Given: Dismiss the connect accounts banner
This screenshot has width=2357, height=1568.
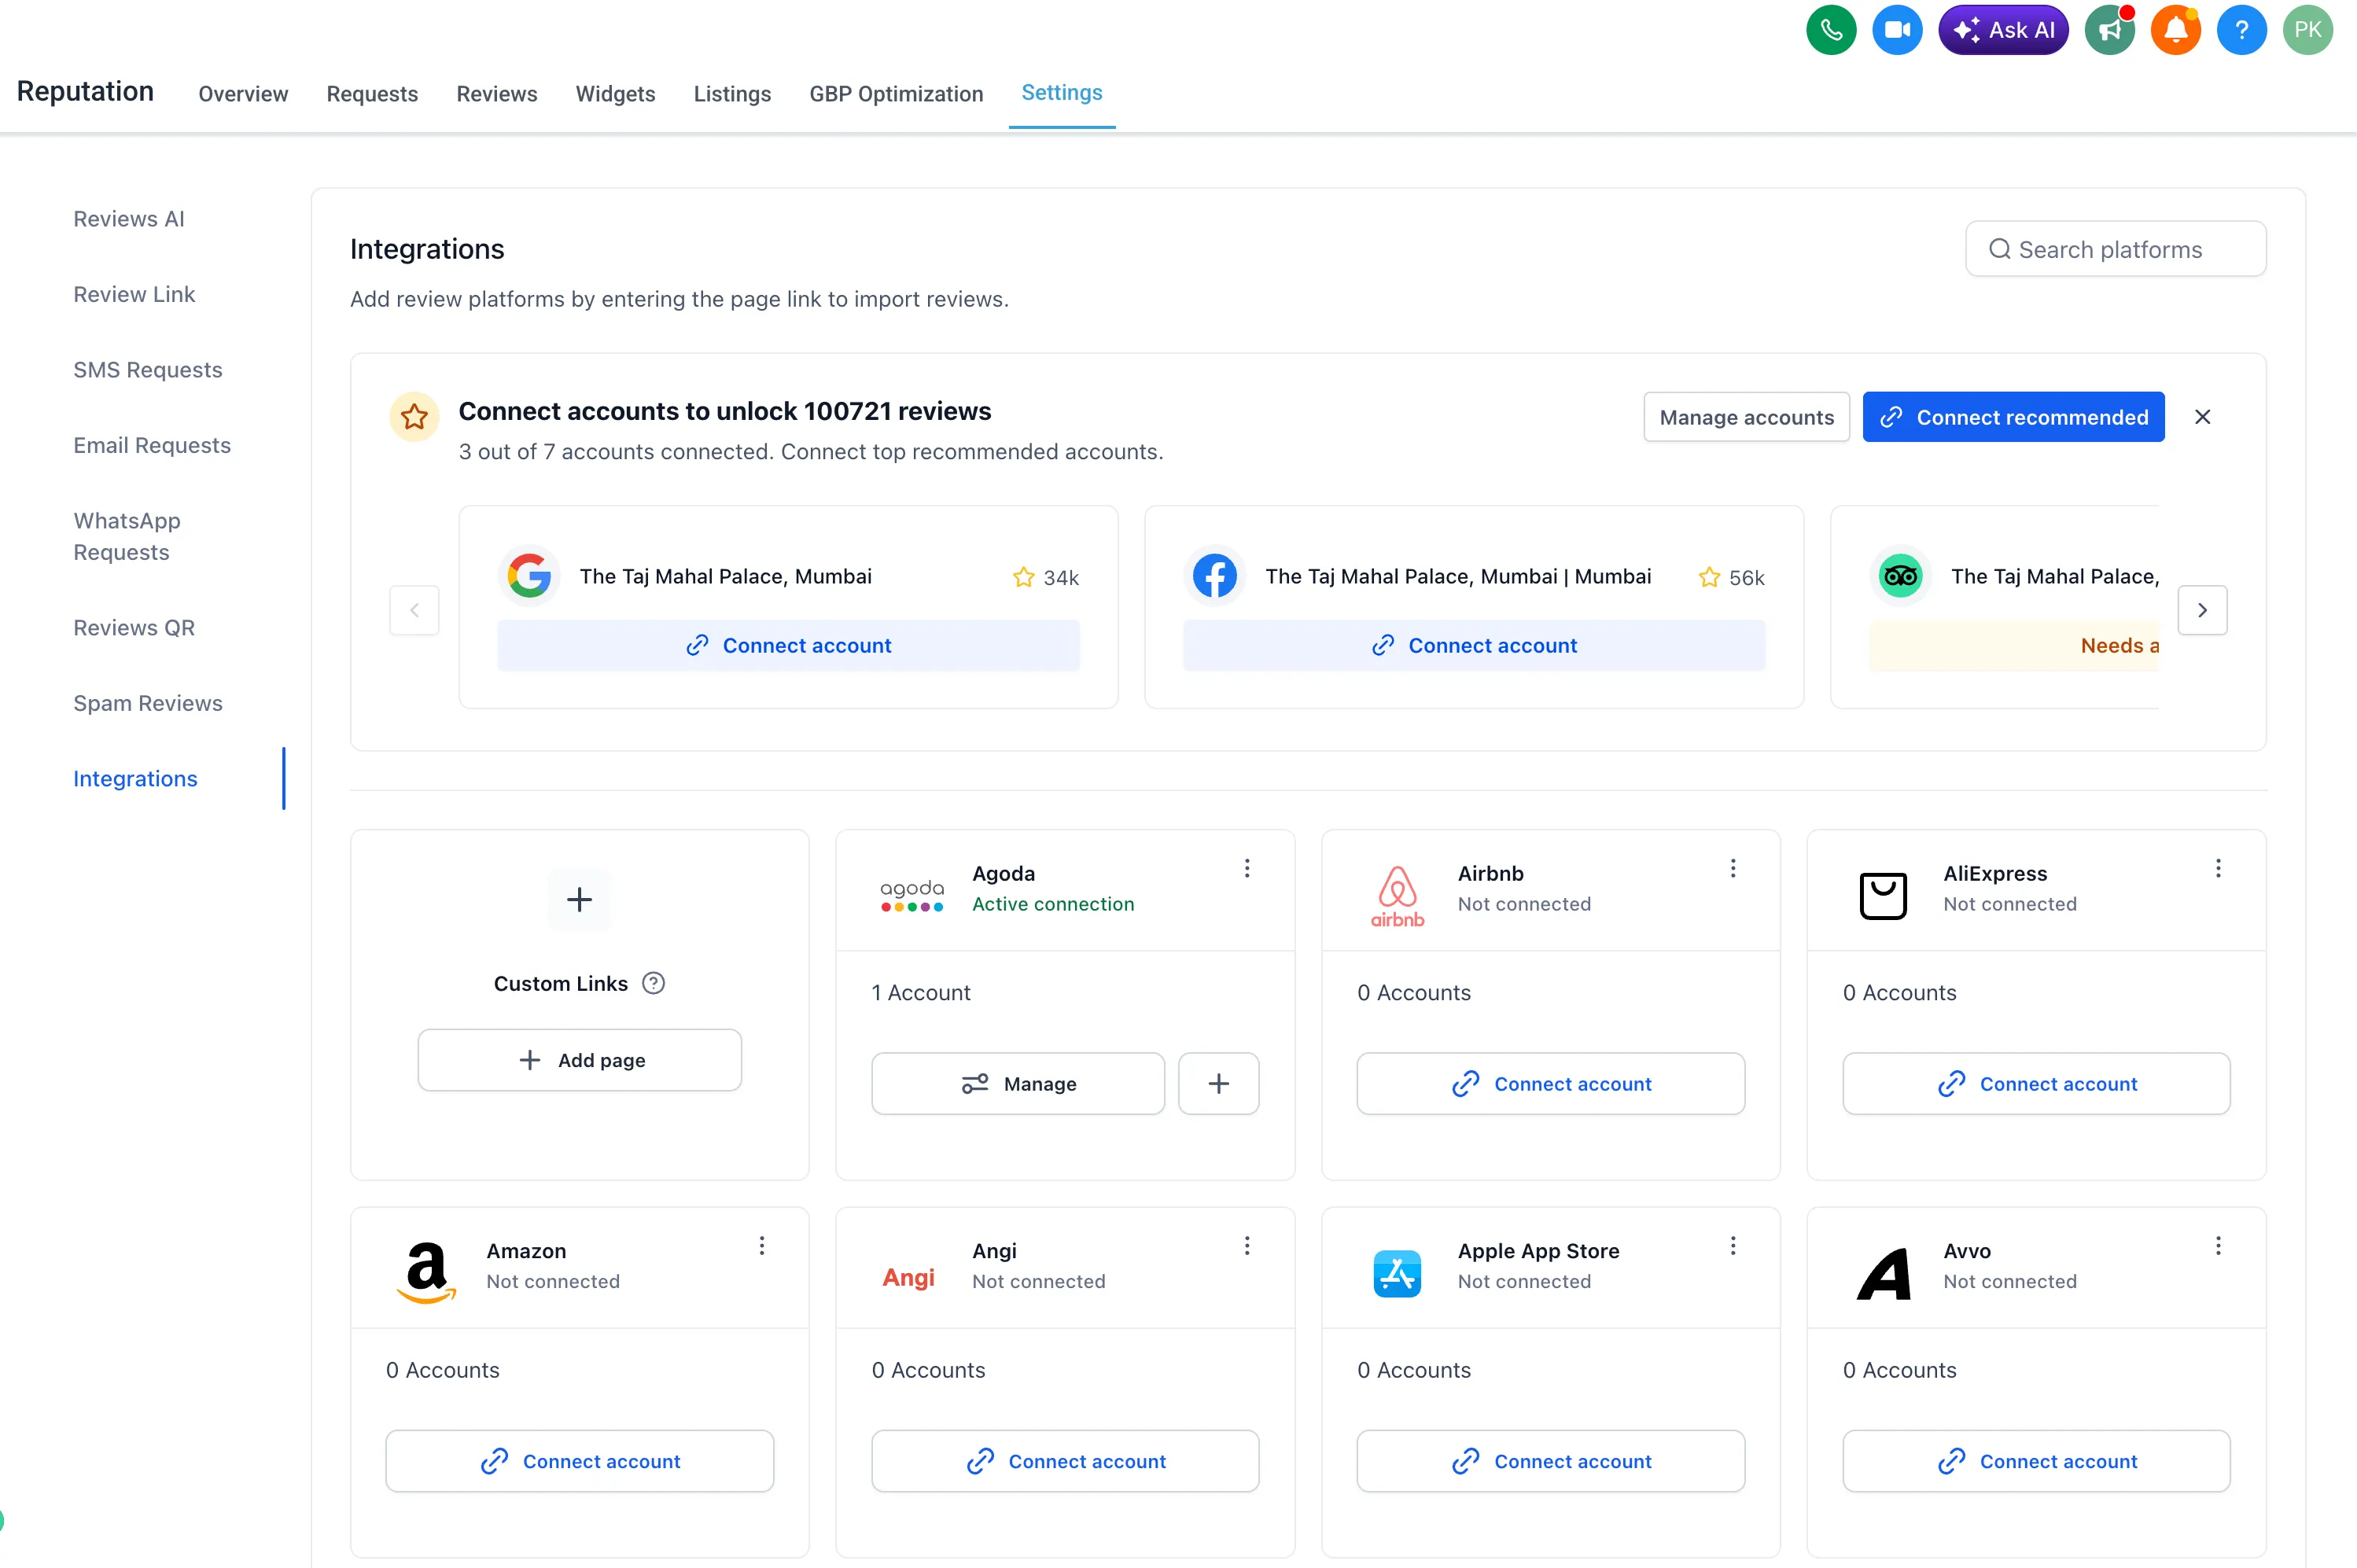Looking at the screenshot, I should pos(2202,417).
